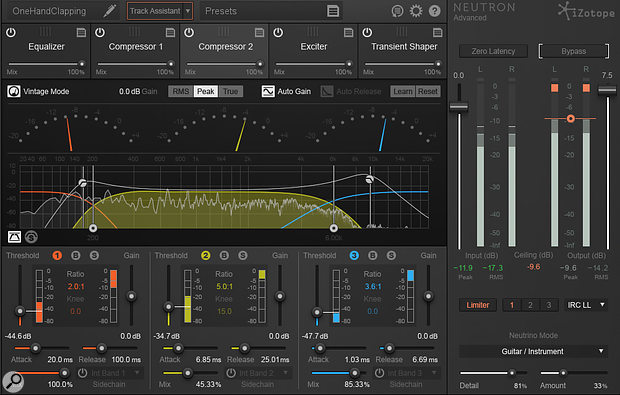Viewport: 620px width, 395px height.
Task: Open the IRC LL dropdown
Action: [x=586, y=305]
